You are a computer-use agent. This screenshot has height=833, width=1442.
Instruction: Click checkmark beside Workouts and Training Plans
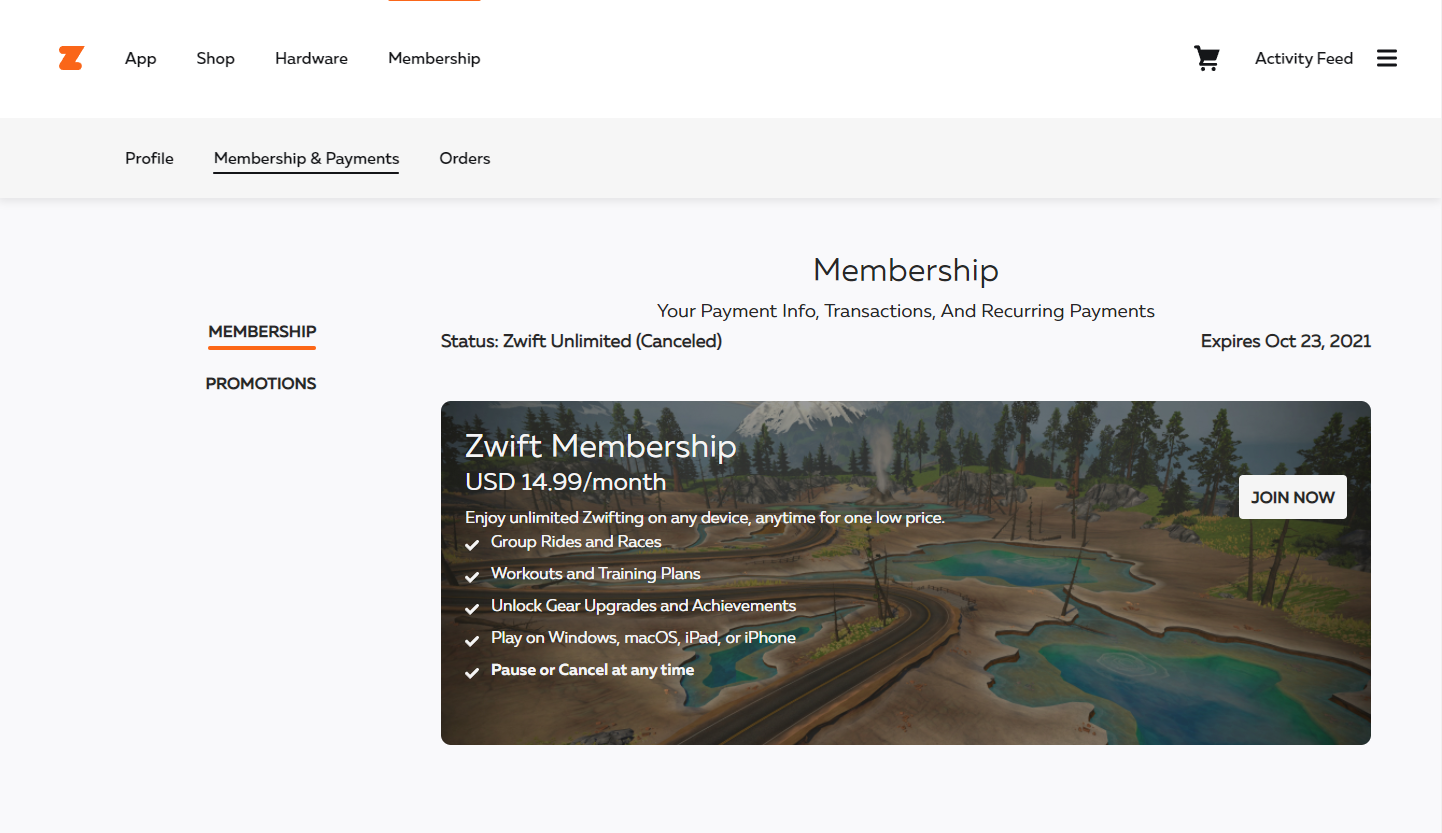click(x=472, y=577)
